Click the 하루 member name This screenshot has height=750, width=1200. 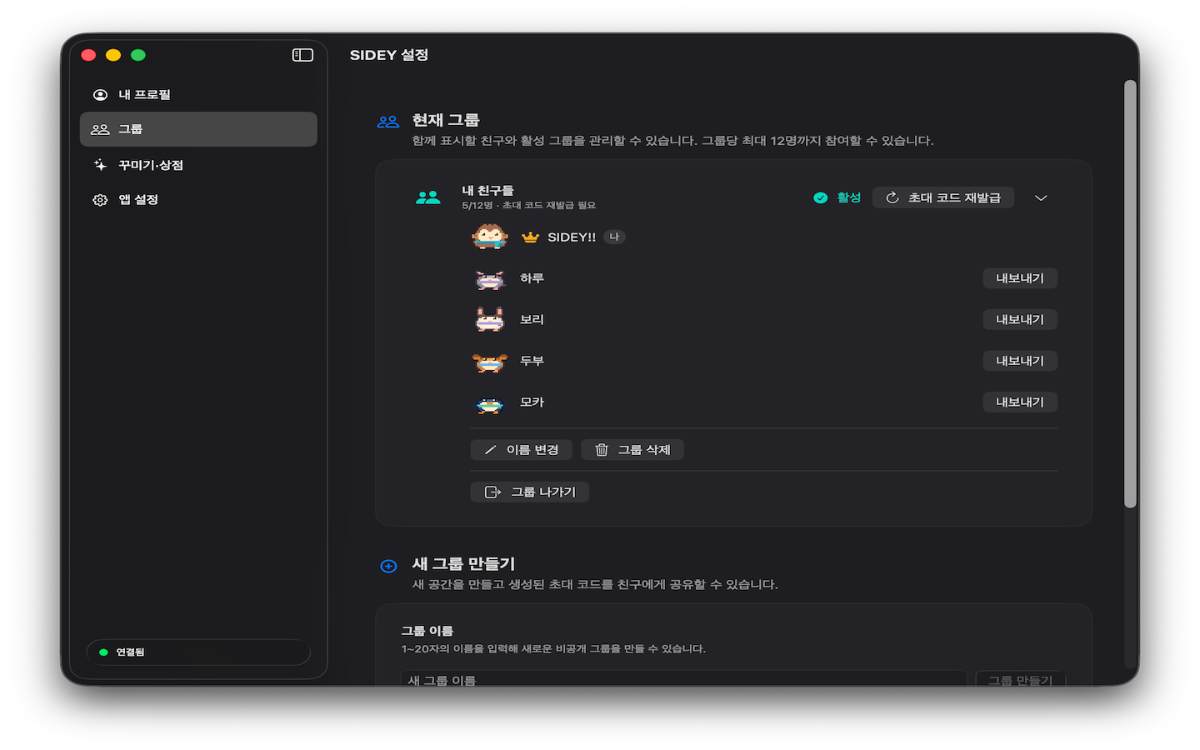click(x=532, y=279)
